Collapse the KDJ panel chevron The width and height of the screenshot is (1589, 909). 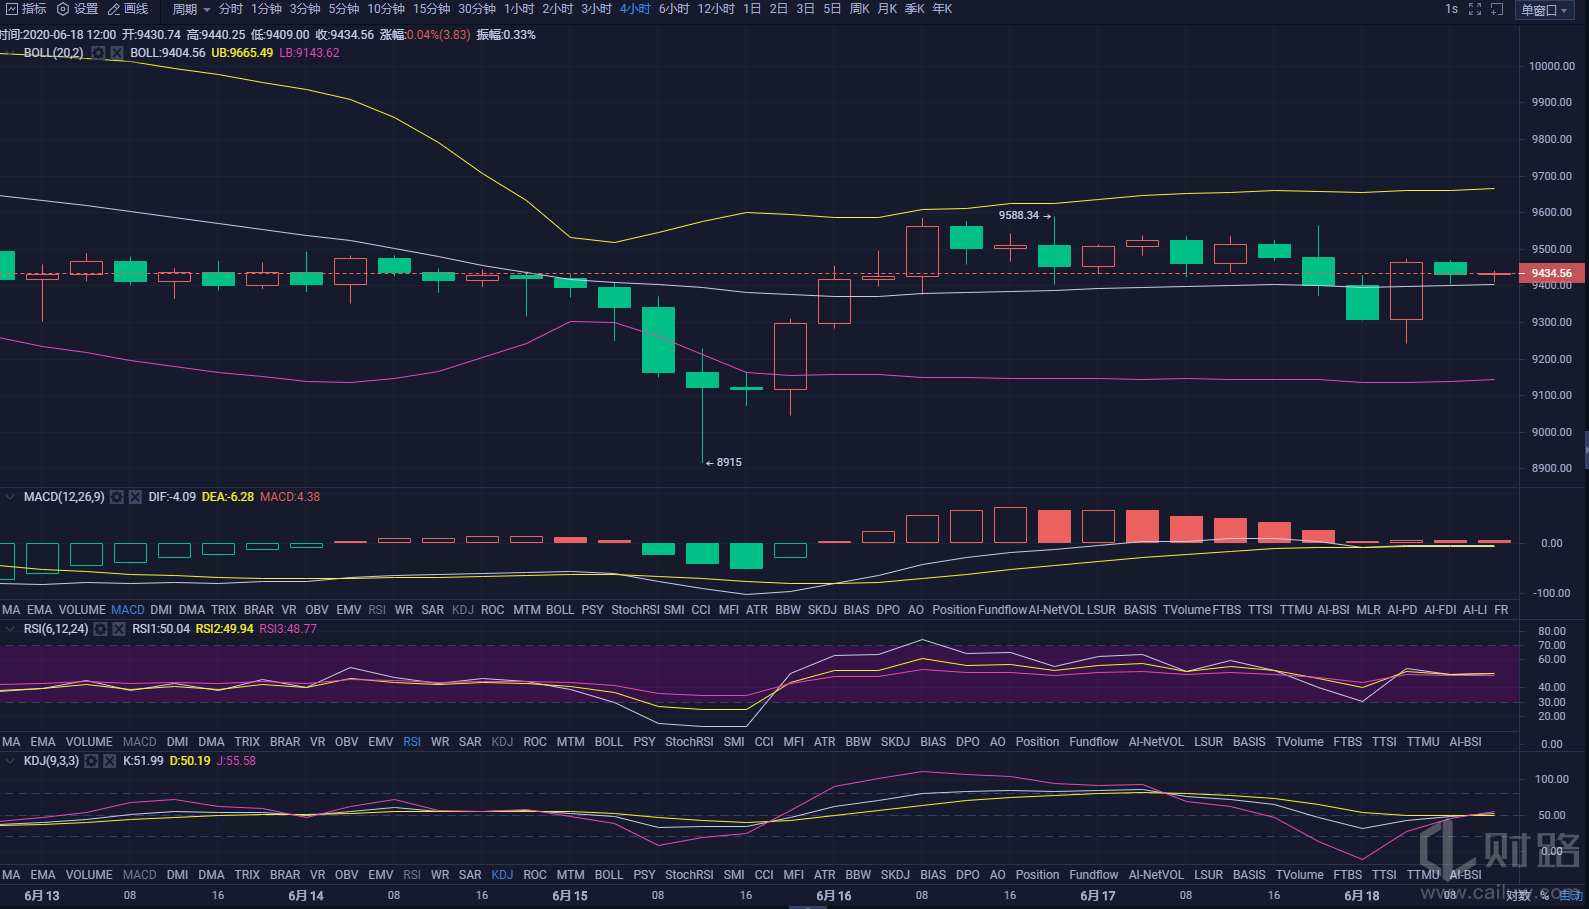pyautogui.click(x=10, y=761)
